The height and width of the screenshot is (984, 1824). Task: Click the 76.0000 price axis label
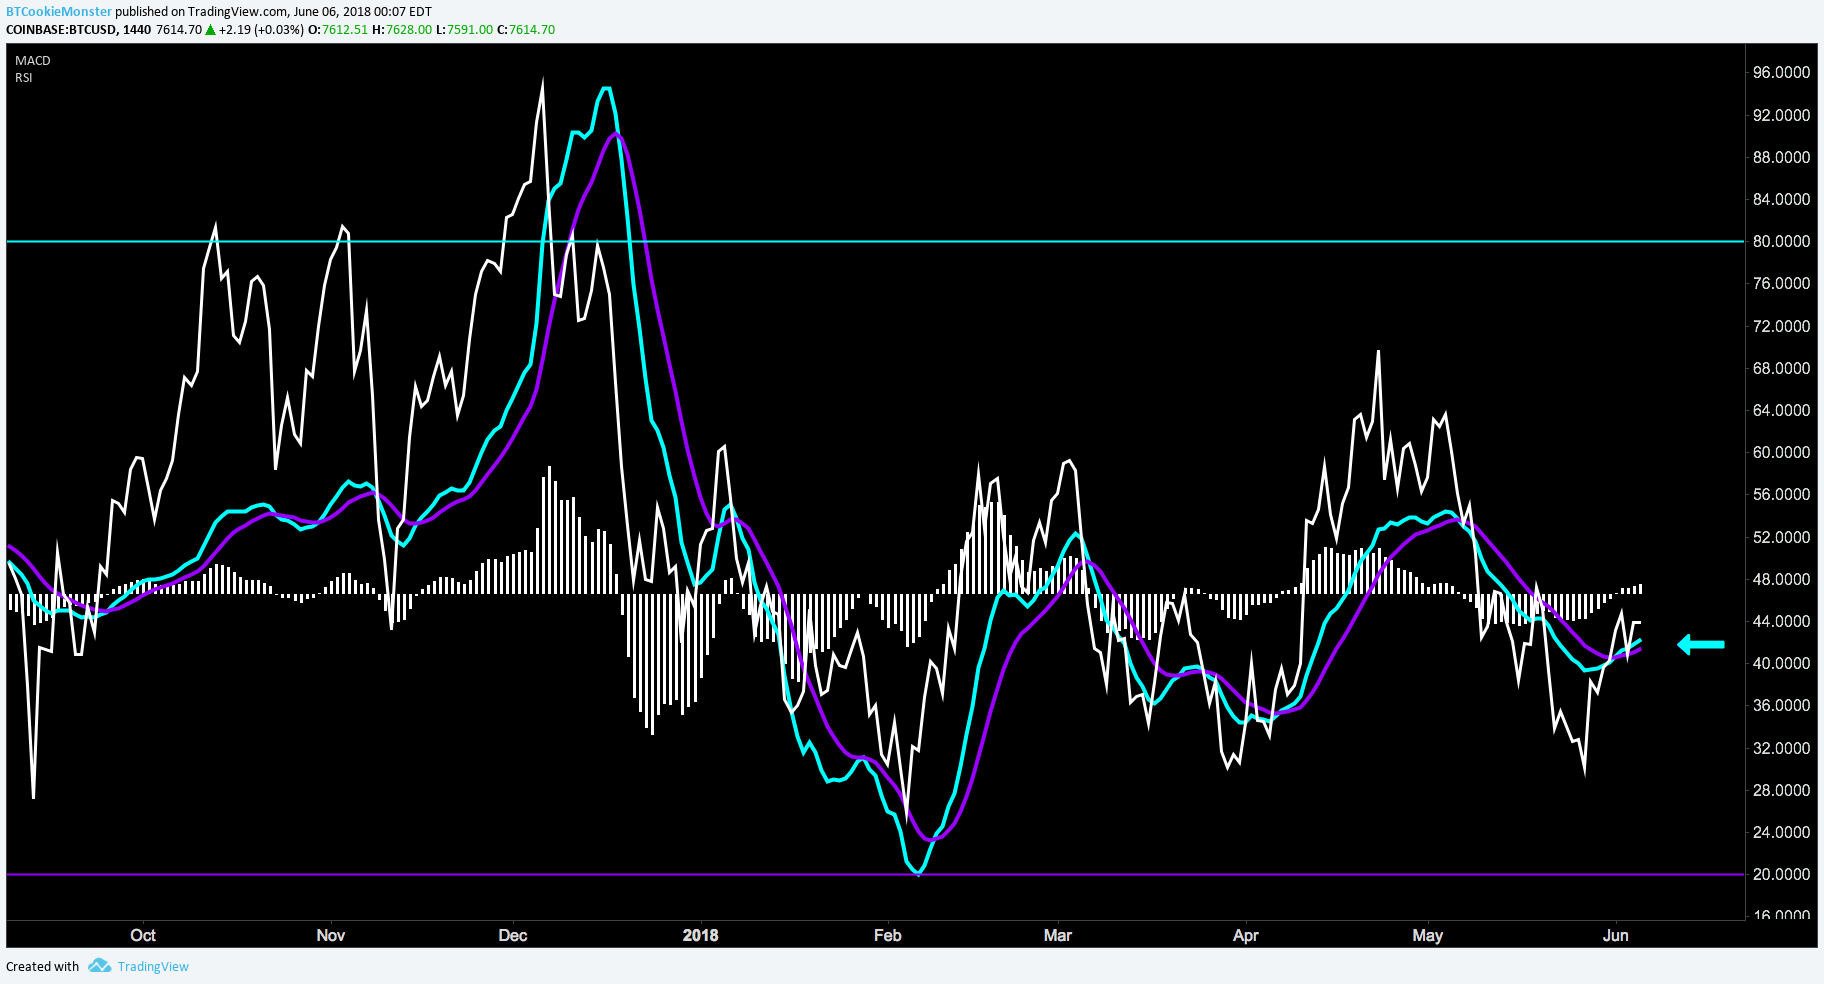[x=1781, y=284]
